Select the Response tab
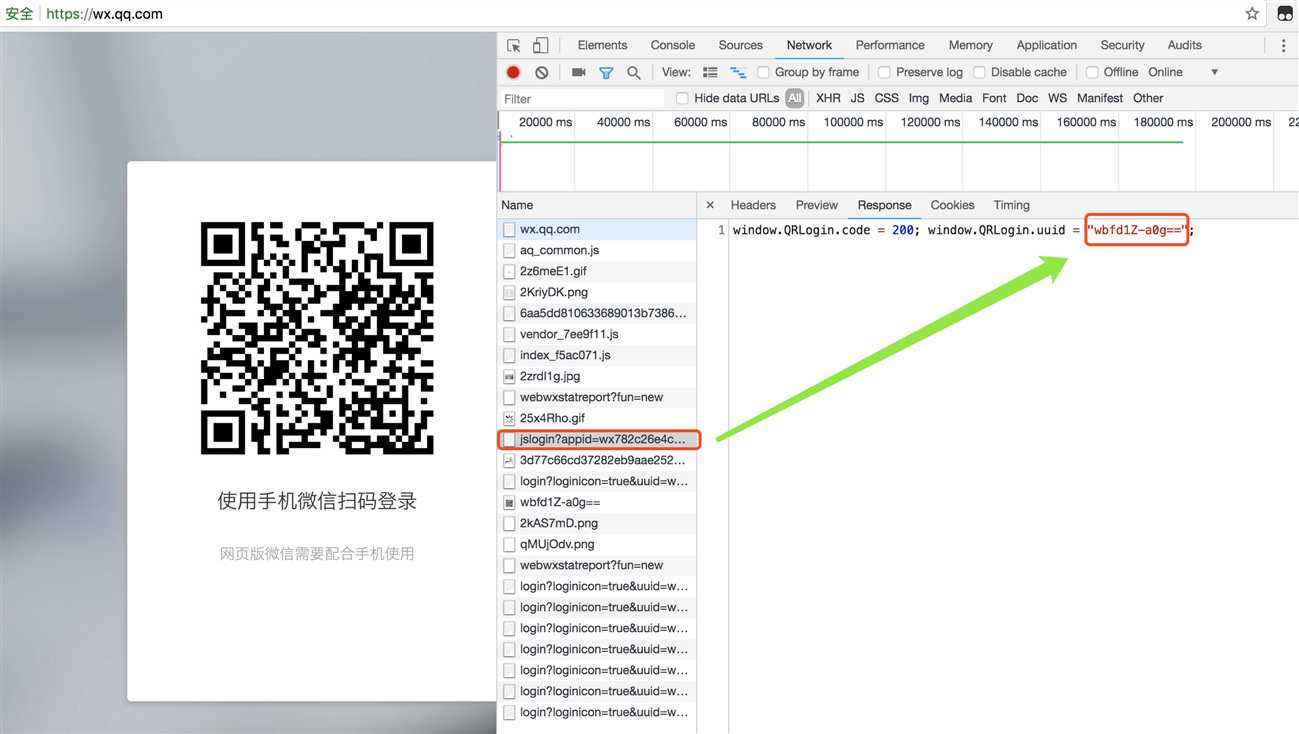This screenshot has width=1299, height=734. point(885,205)
